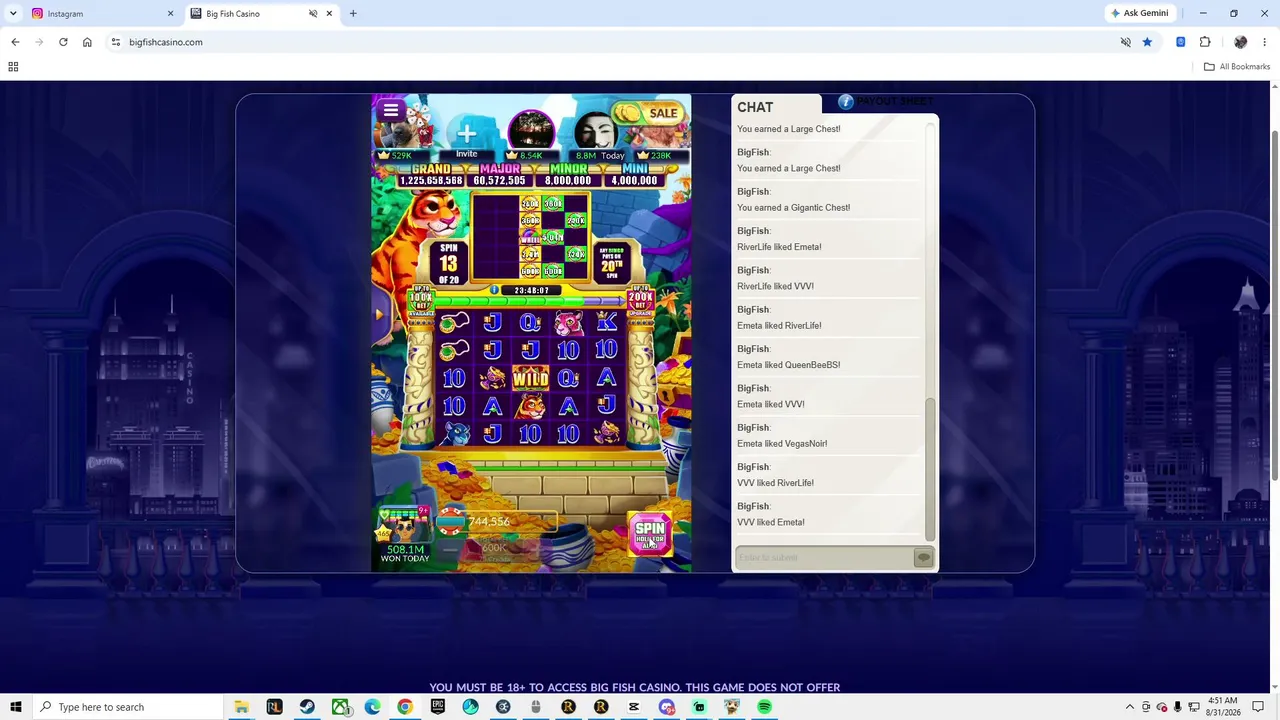The height and width of the screenshot is (720, 1280).
Task: Send chat message with speech bubble button
Action: [x=923, y=557]
